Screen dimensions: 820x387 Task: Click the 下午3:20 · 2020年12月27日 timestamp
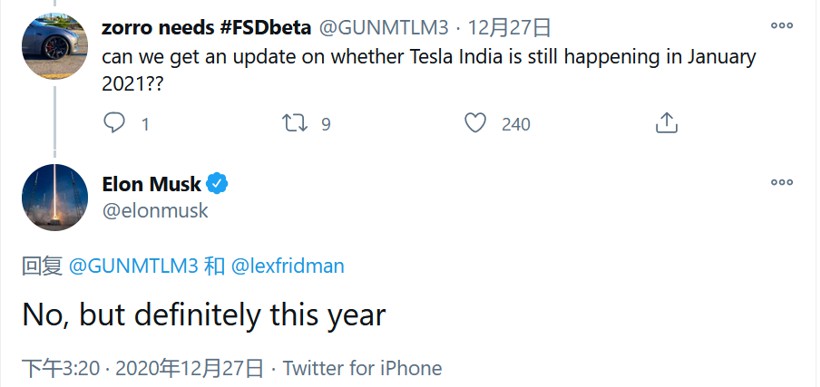click(143, 368)
